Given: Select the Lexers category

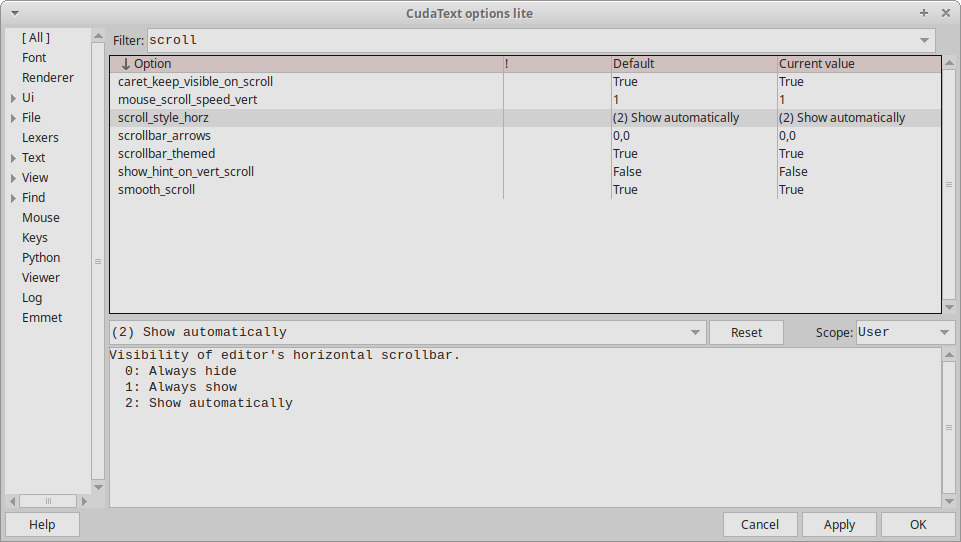Looking at the screenshot, I should point(40,138).
